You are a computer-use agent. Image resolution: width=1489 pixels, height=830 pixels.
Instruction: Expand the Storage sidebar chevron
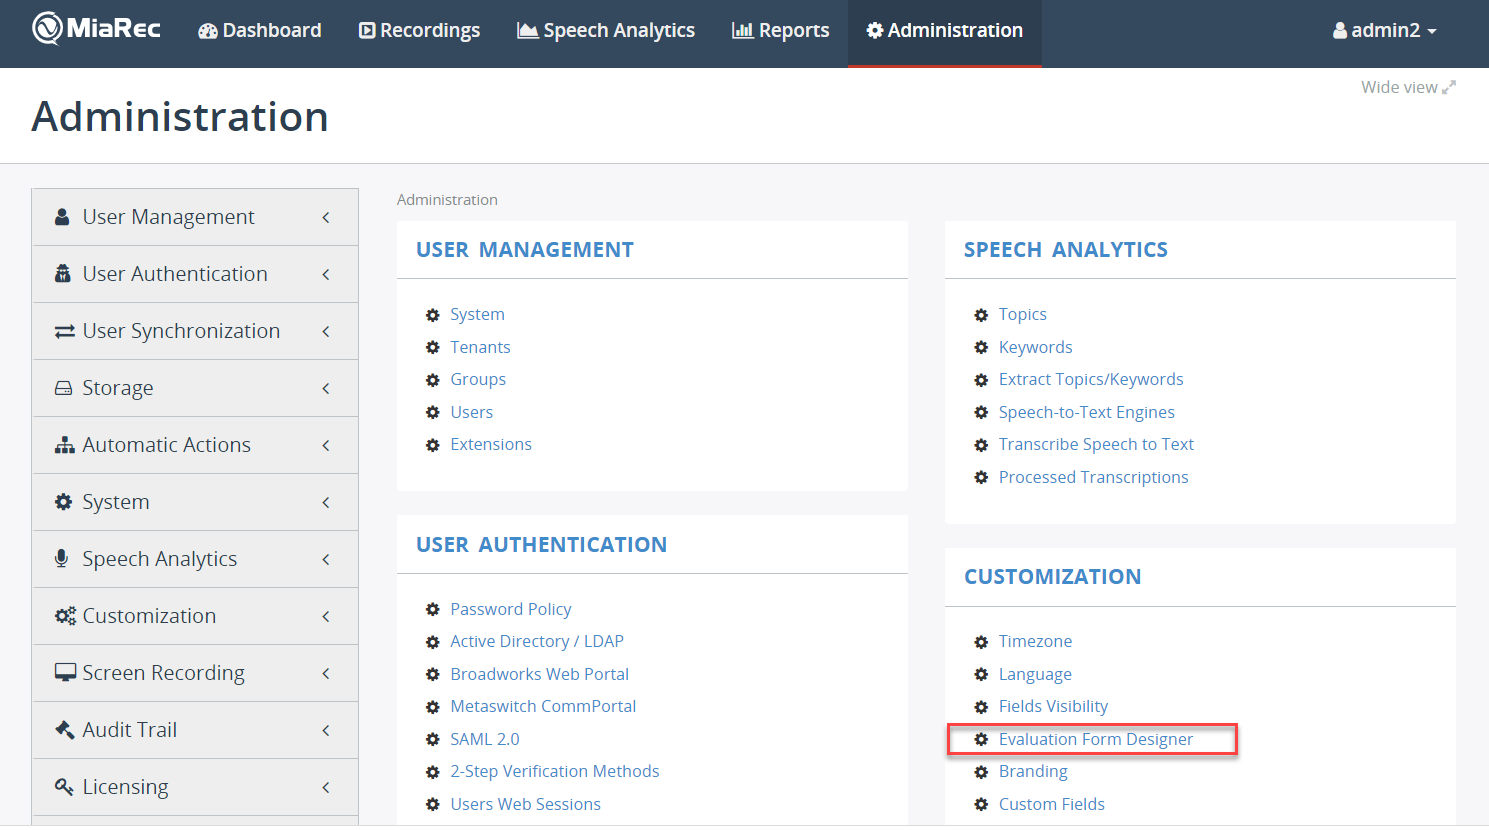[x=326, y=389]
